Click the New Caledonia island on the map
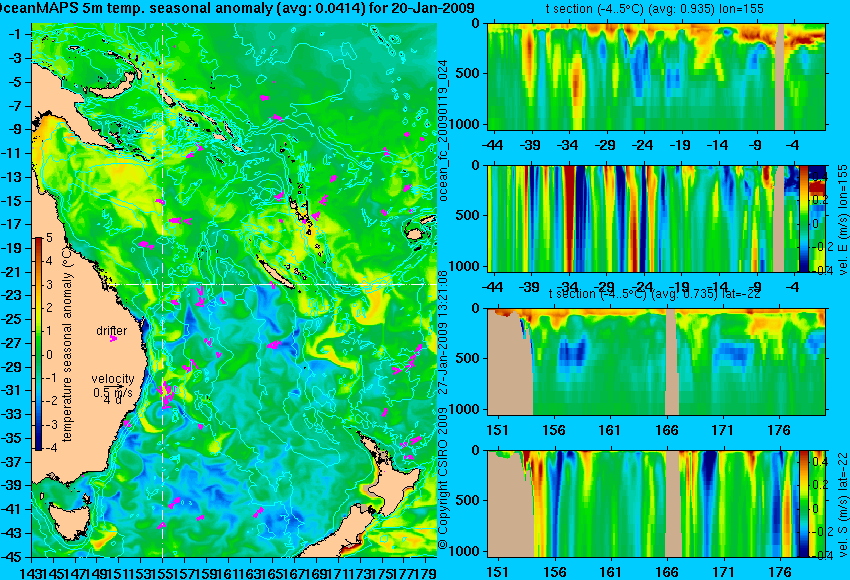 pyautogui.click(x=276, y=273)
